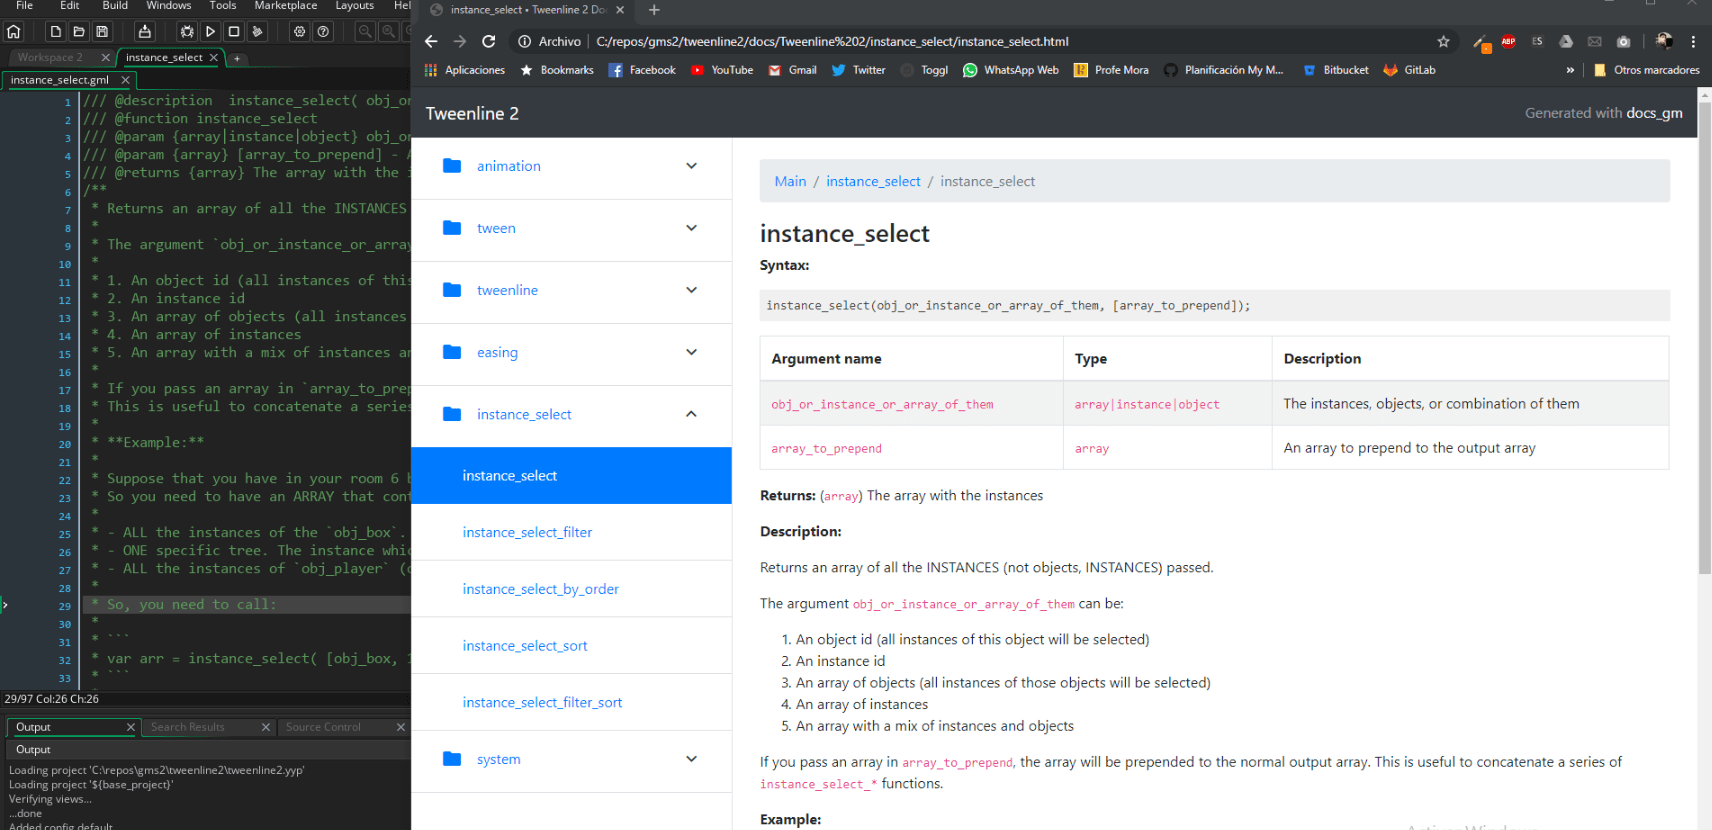Show hidden bookmarks with the double chevron

[1570, 70]
